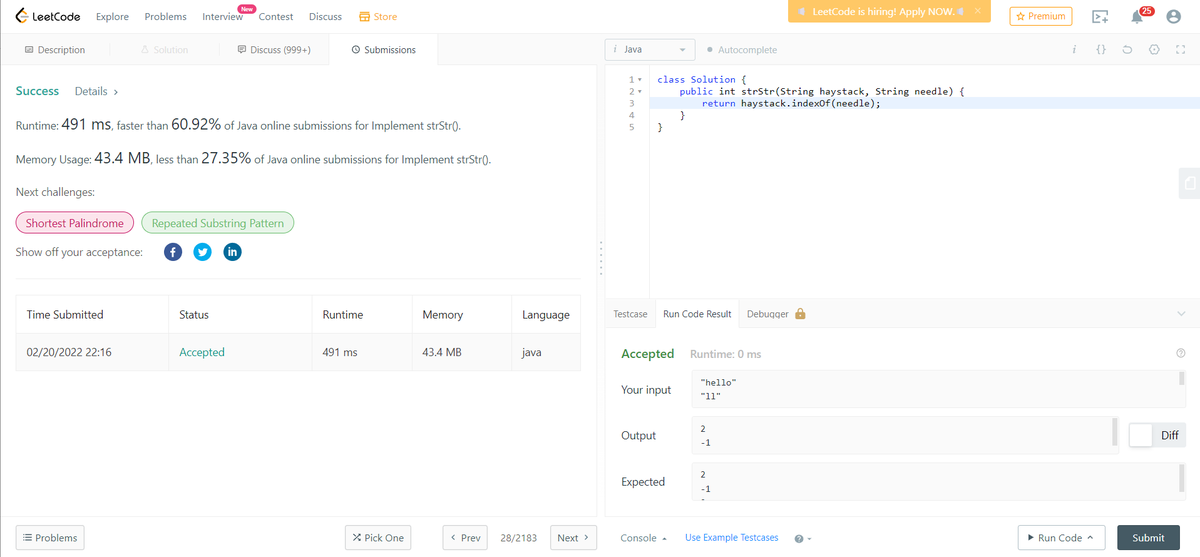Click inside the Output box
The width and height of the screenshot is (1200, 557).
click(904, 435)
